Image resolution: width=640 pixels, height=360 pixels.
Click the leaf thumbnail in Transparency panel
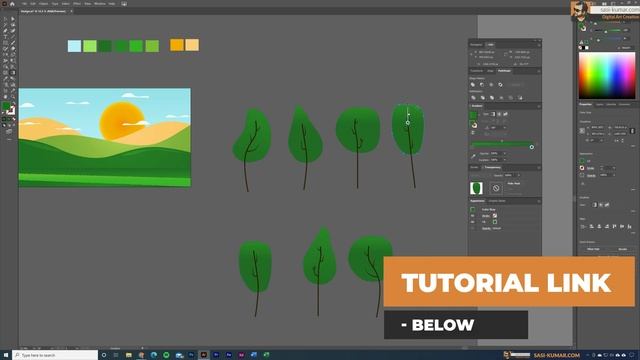pyautogui.click(x=476, y=188)
